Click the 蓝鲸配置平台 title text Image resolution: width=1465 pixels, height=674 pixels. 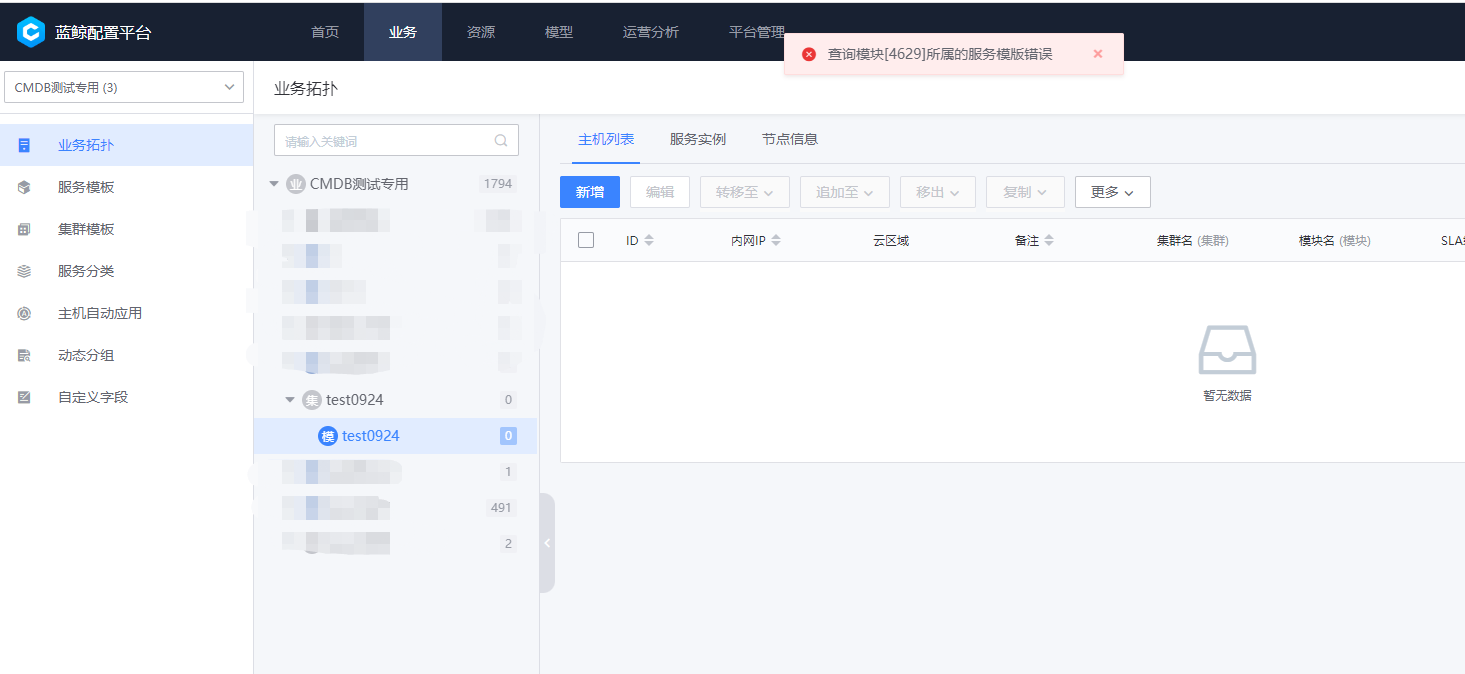click(103, 32)
